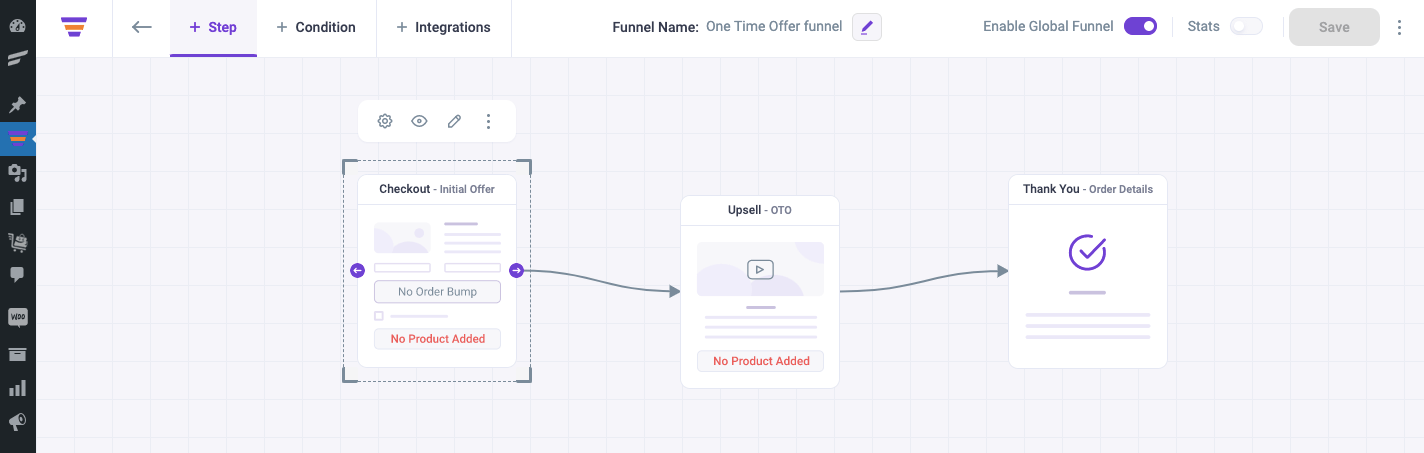
Task: Click the 'Enable Global Funnel' label
Action: point(1048,27)
